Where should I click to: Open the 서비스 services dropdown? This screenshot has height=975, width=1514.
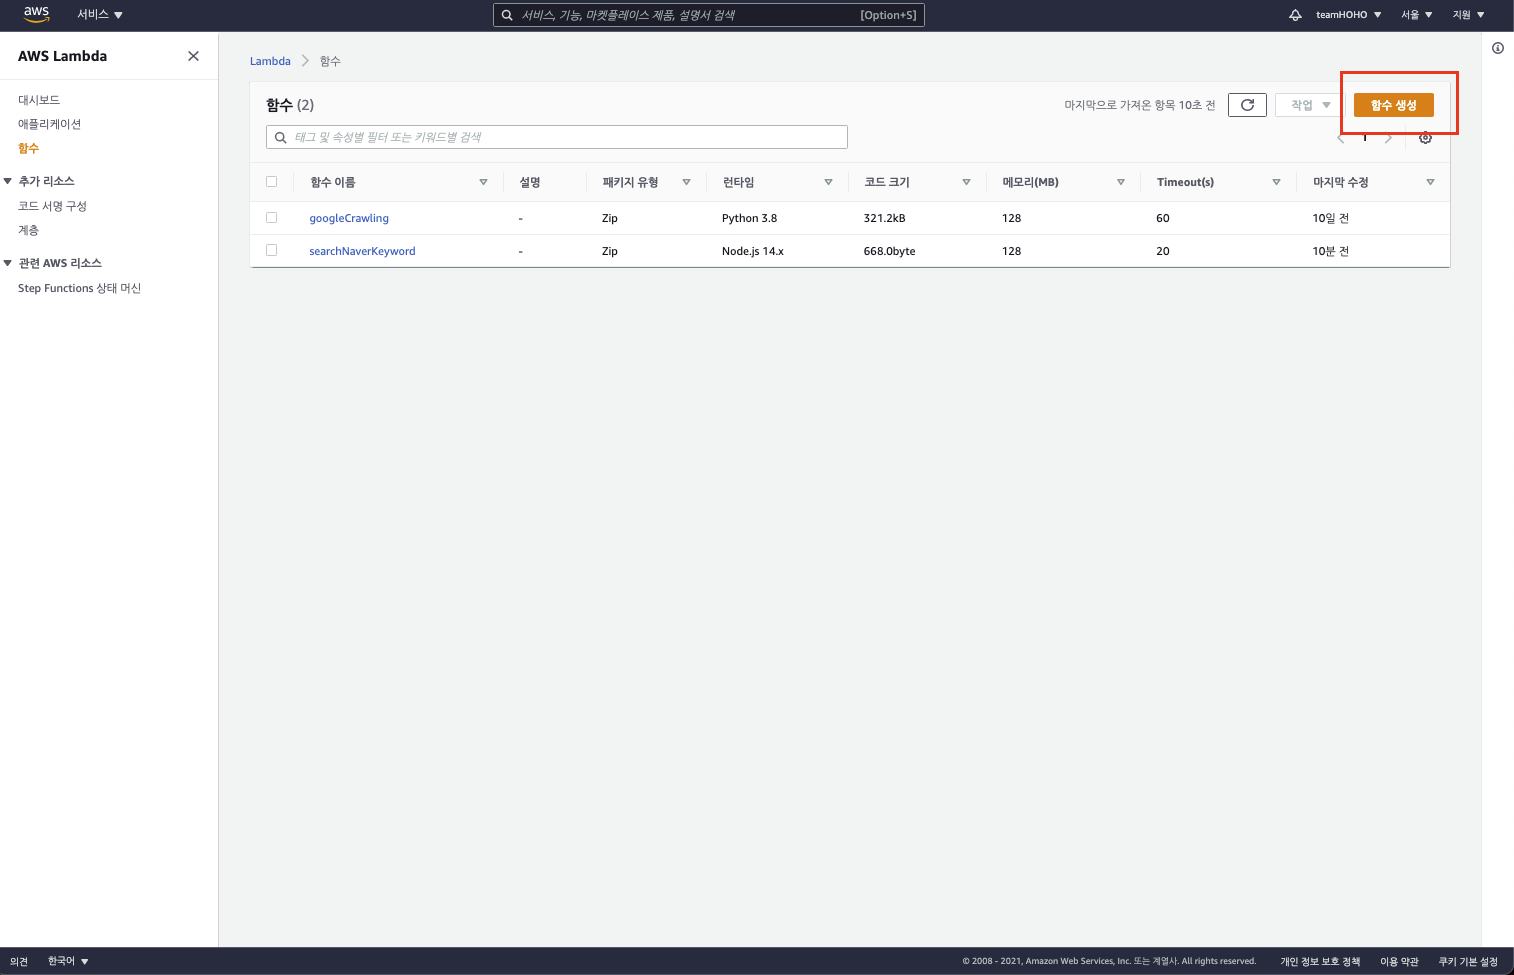point(100,15)
